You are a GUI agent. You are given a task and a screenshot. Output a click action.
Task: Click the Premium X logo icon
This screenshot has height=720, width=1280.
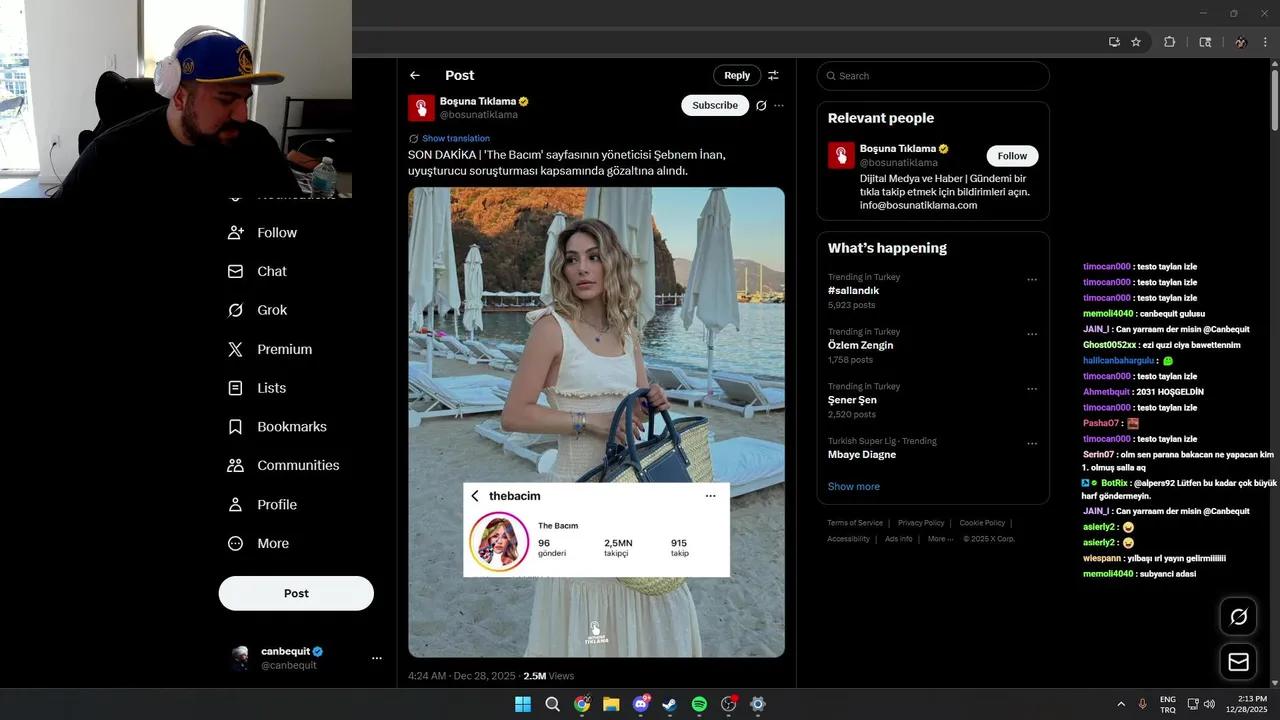coord(236,349)
